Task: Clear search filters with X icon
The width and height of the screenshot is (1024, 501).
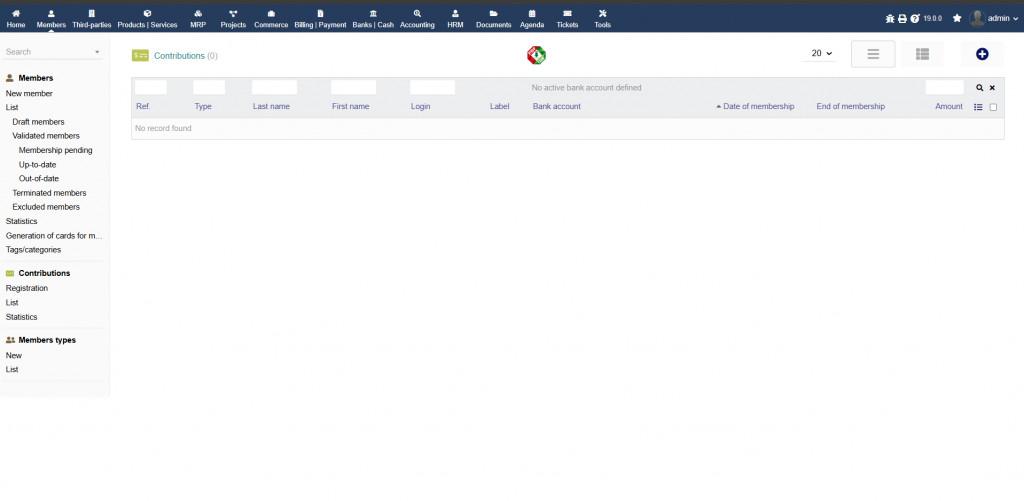Action: point(992,88)
